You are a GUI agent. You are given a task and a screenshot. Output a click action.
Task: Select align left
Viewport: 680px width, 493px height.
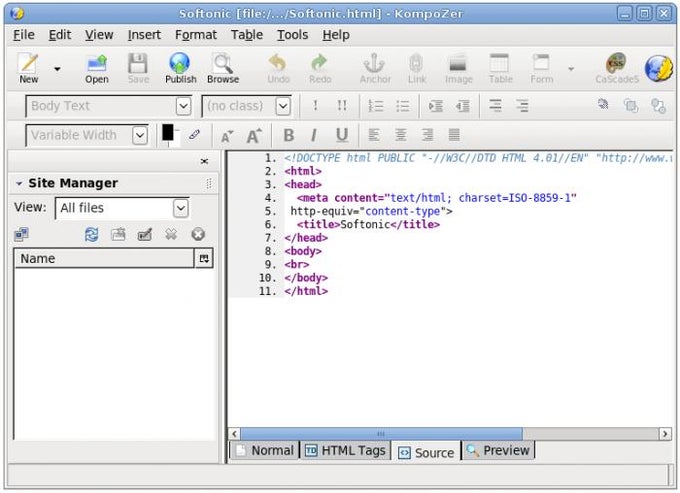click(374, 135)
